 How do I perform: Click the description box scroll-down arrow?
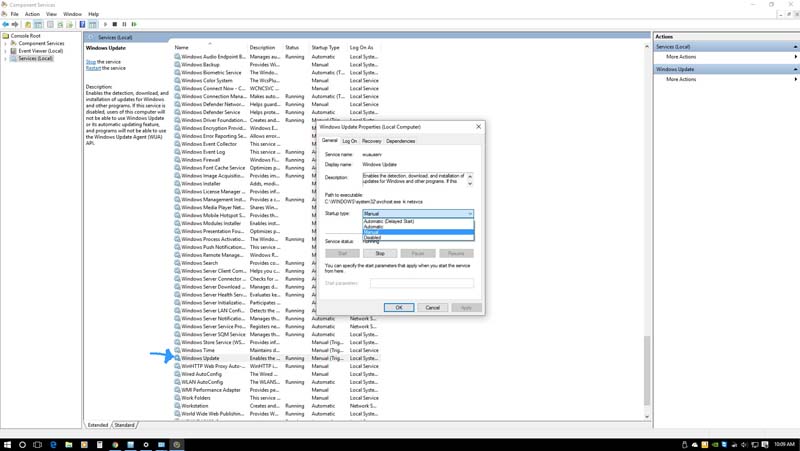tap(470, 184)
